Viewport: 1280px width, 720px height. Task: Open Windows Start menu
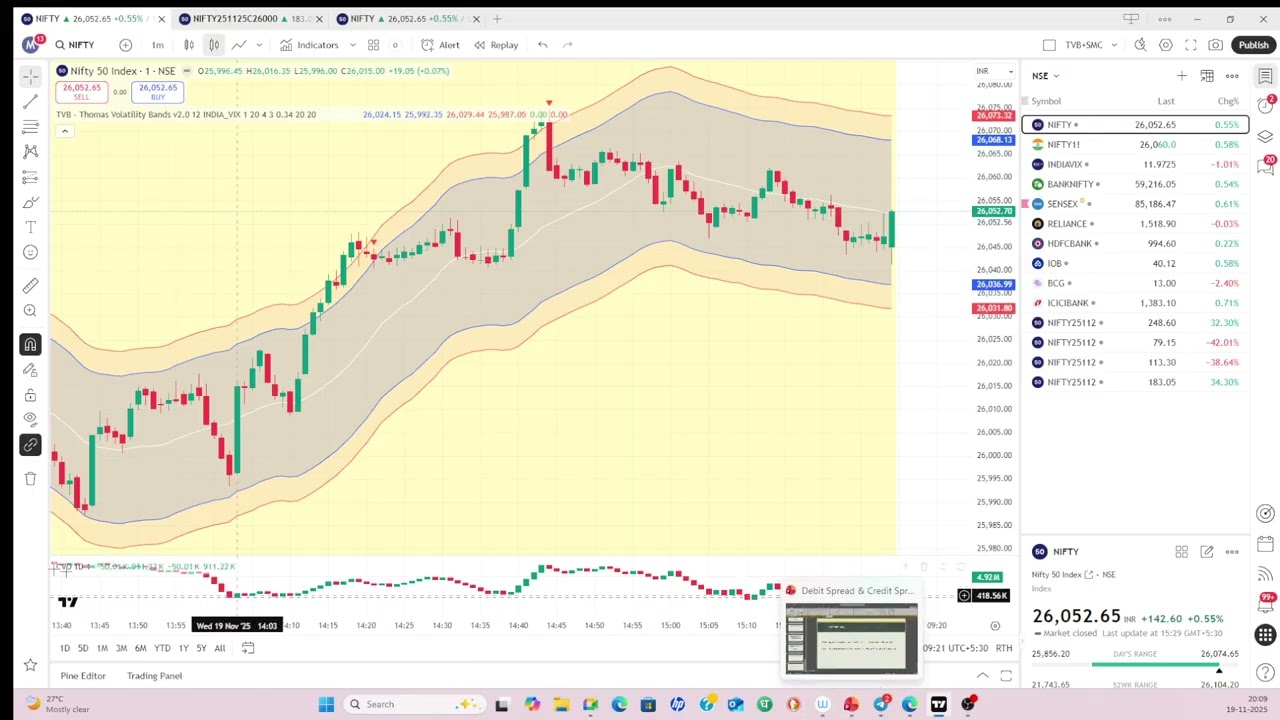tap(326, 704)
